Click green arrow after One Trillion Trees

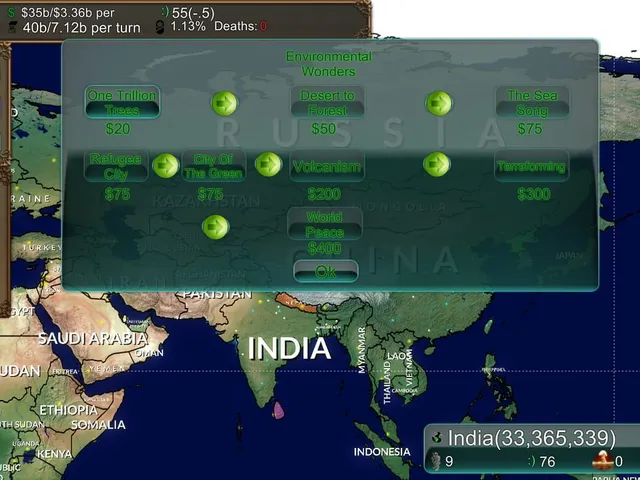[x=224, y=103]
